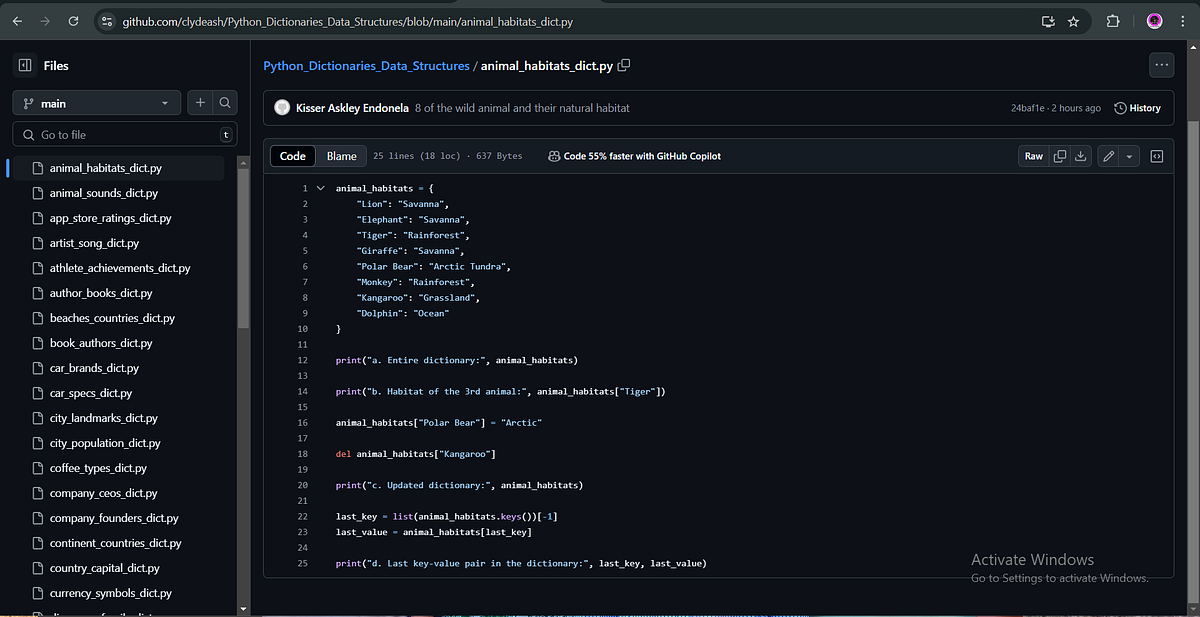Image resolution: width=1200 pixels, height=617 pixels.
Task: Switch to the Blame tab
Action: 342,155
